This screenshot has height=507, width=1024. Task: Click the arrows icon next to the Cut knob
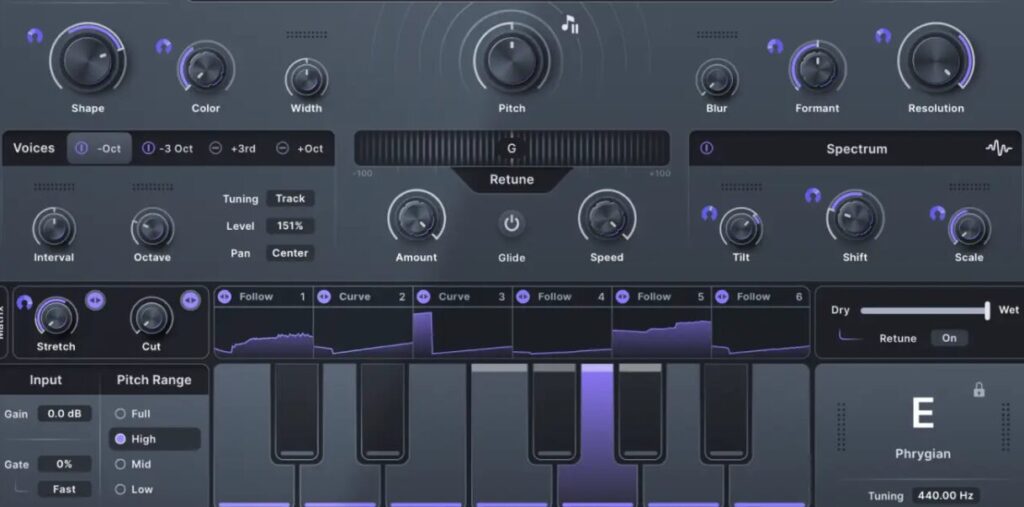(190, 301)
